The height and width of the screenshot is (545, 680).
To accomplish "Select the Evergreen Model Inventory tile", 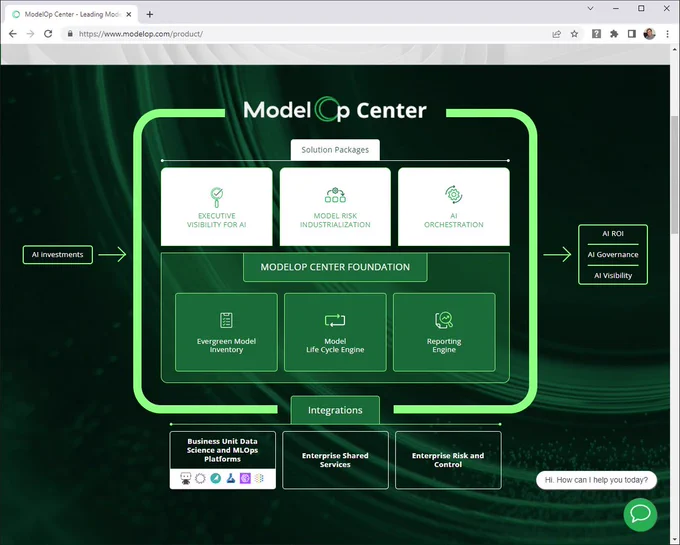I will [x=226, y=332].
